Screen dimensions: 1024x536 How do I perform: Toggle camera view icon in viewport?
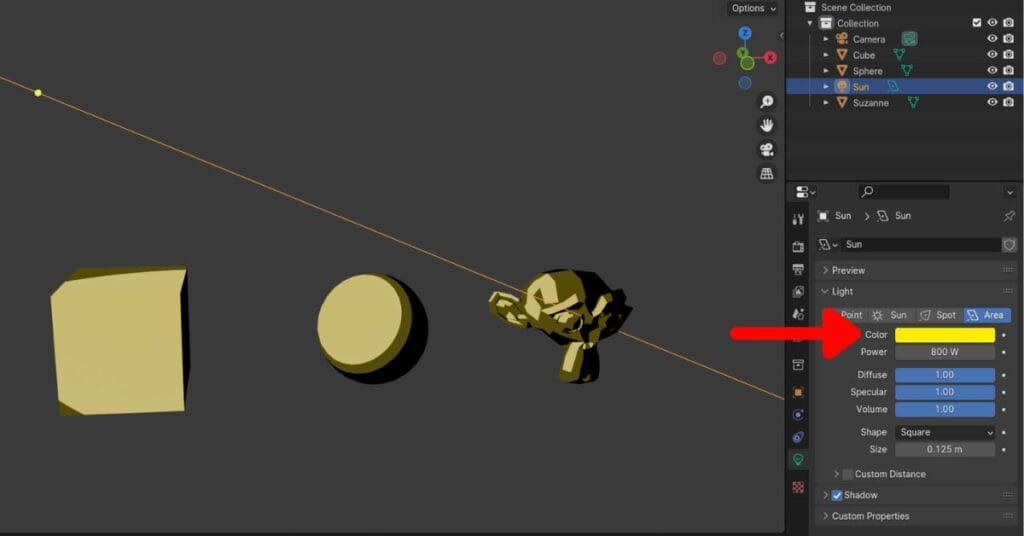(767, 150)
